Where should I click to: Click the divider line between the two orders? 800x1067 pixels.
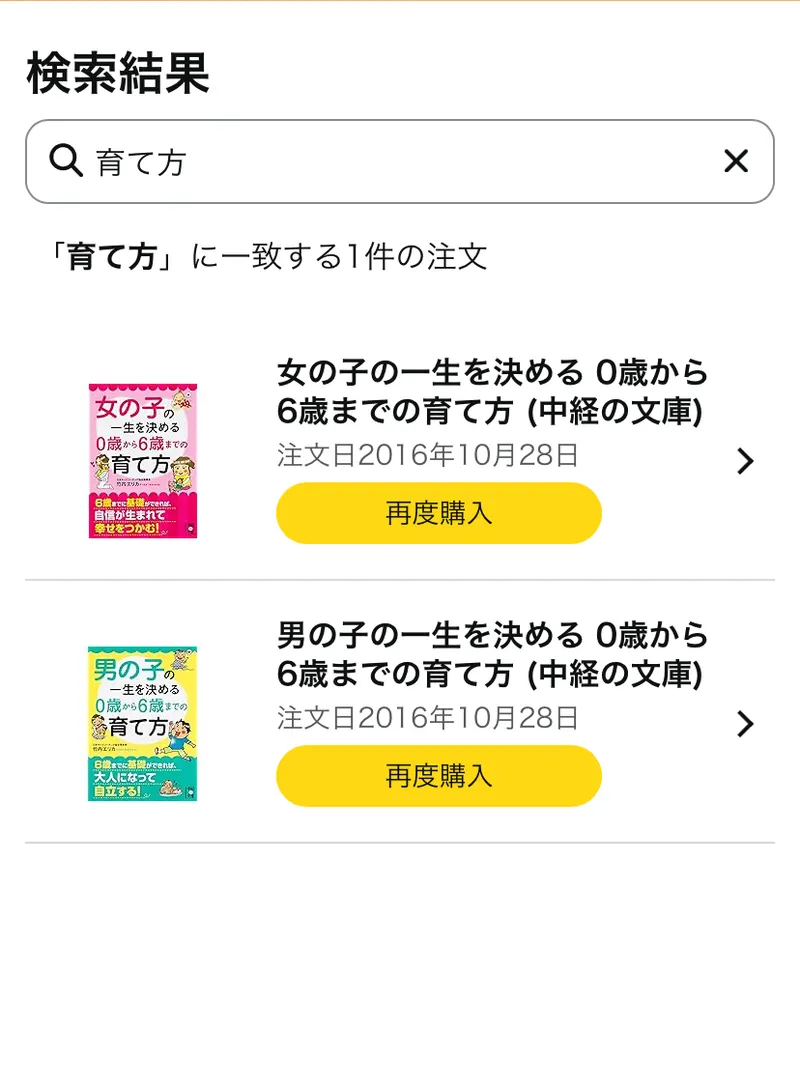pyautogui.click(x=400, y=580)
